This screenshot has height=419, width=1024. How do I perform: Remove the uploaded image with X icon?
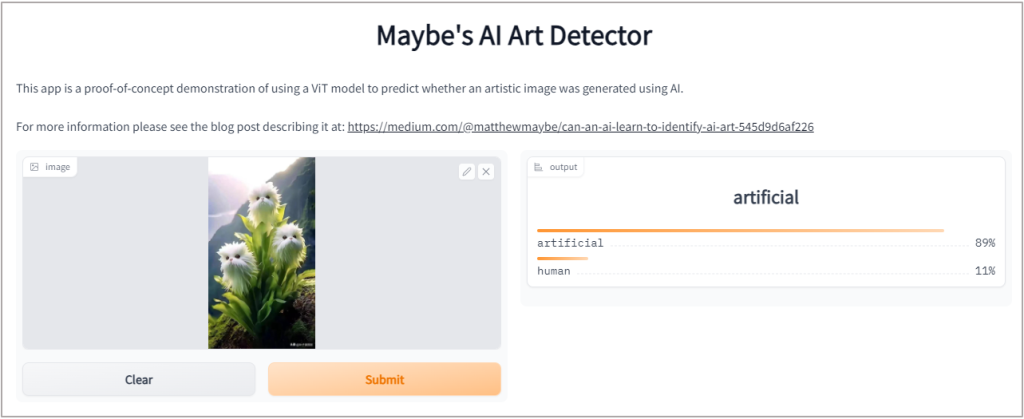tap(485, 172)
